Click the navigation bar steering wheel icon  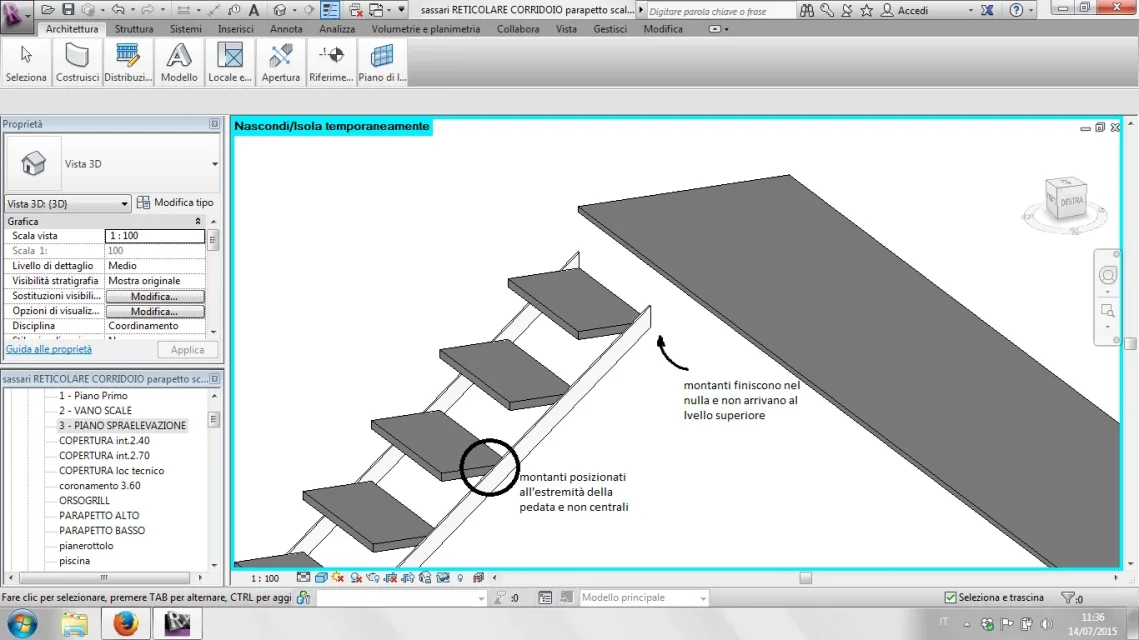pos(1107,275)
